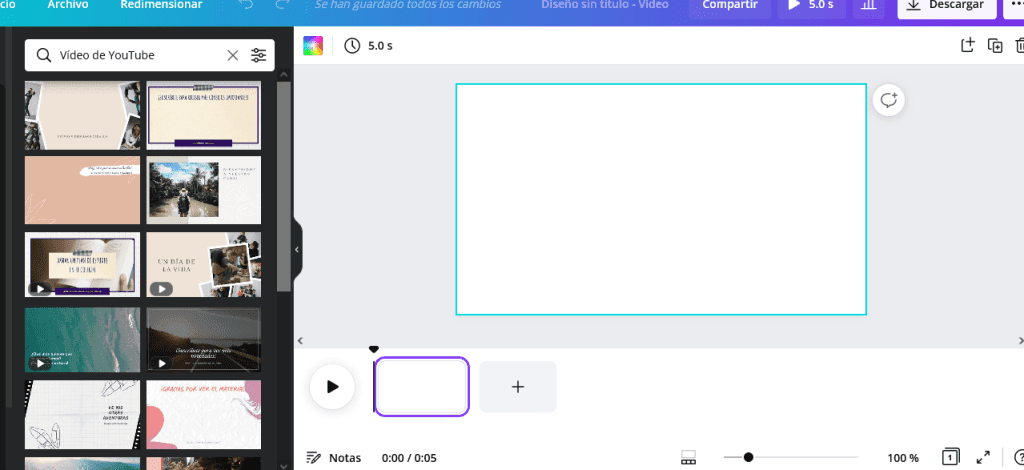The height and width of the screenshot is (470, 1024).
Task: Click the search magnifier icon
Action: tap(44, 55)
